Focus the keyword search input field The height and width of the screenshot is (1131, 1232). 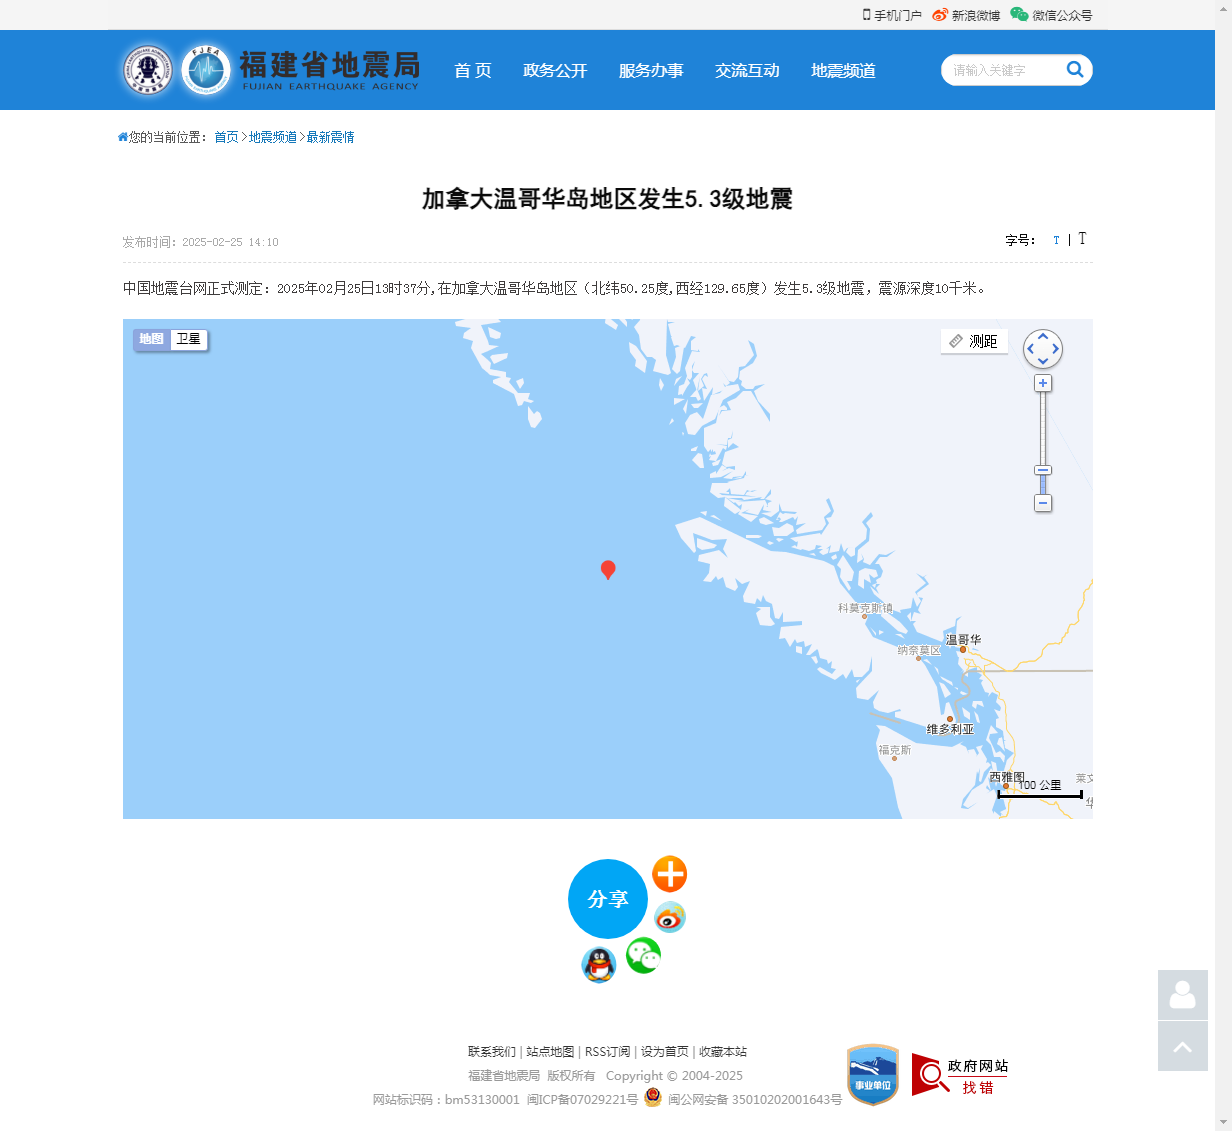1003,70
